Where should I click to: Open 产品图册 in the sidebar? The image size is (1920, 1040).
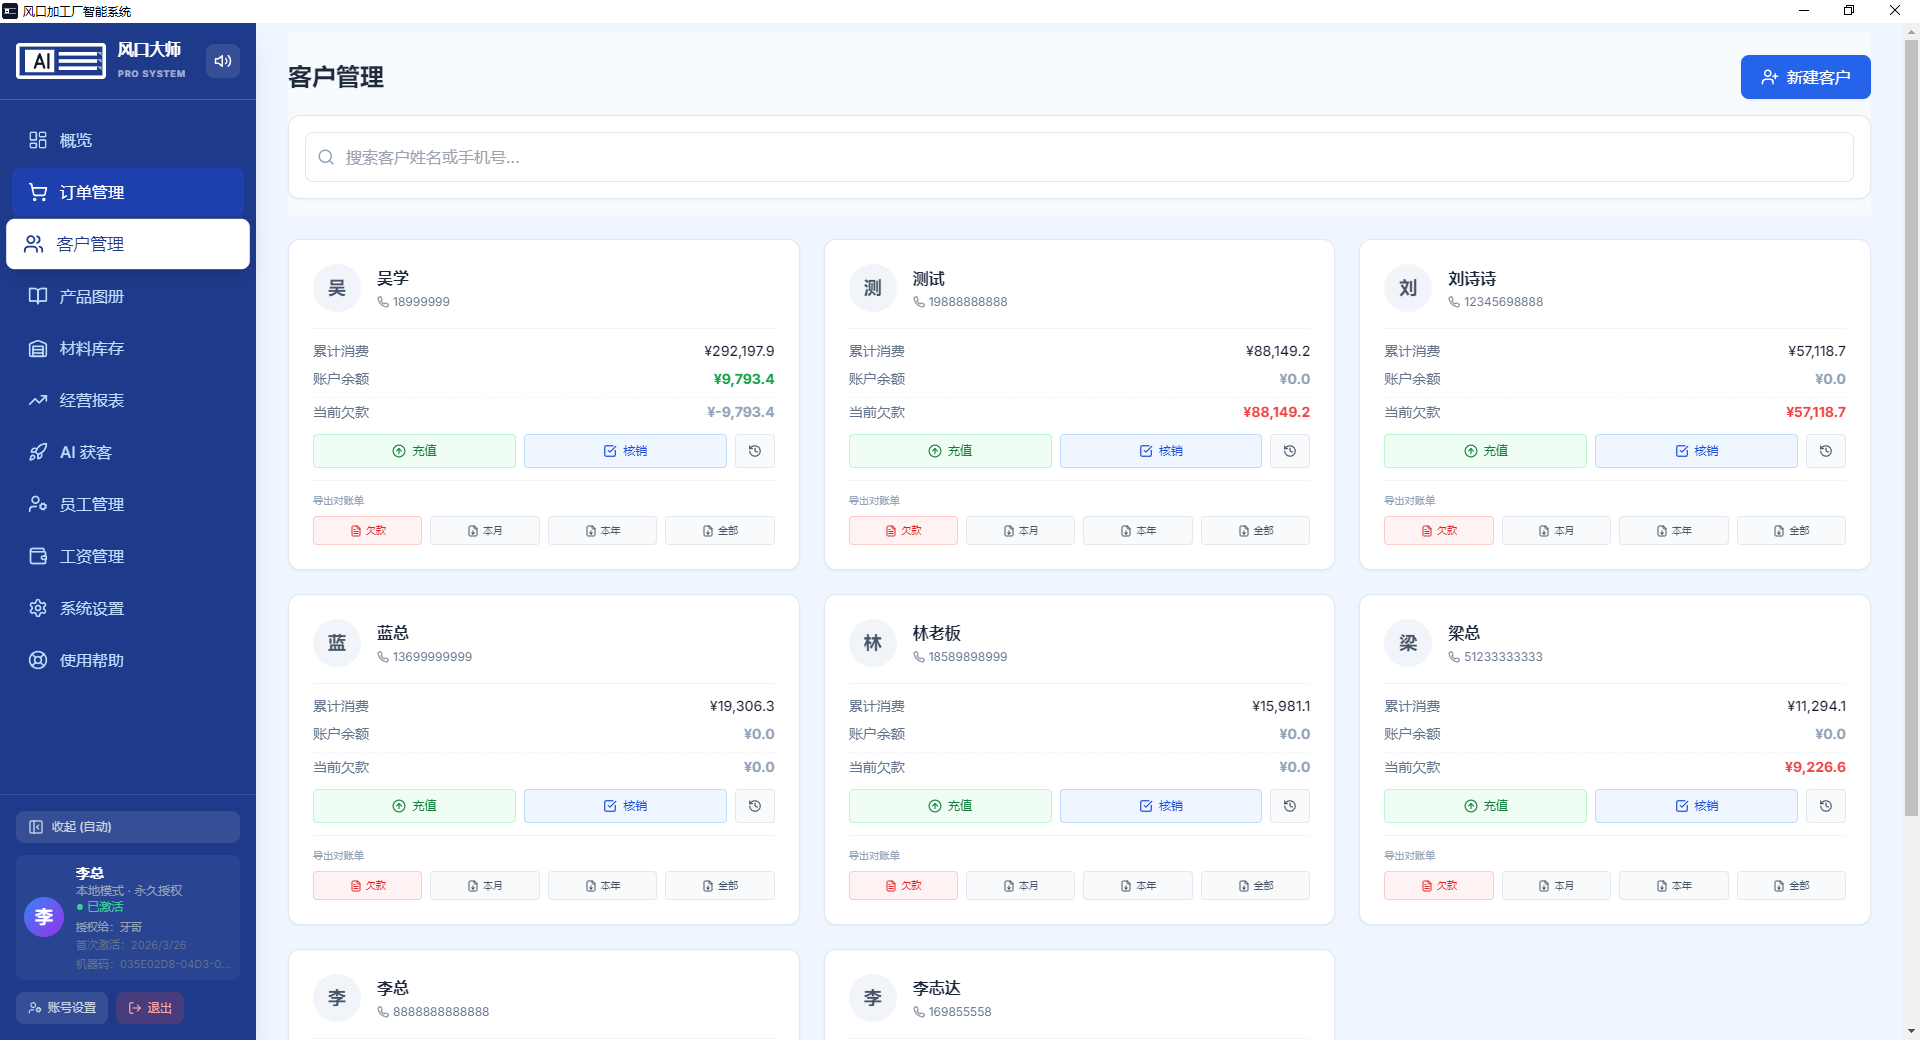pos(128,296)
